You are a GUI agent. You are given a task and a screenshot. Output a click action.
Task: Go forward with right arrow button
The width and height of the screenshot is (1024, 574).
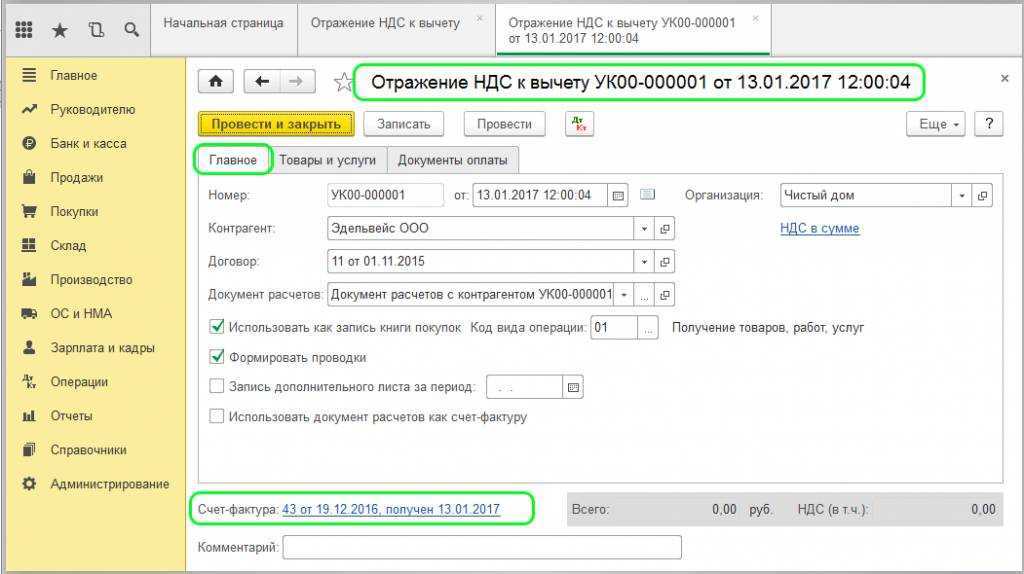click(296, 82)
